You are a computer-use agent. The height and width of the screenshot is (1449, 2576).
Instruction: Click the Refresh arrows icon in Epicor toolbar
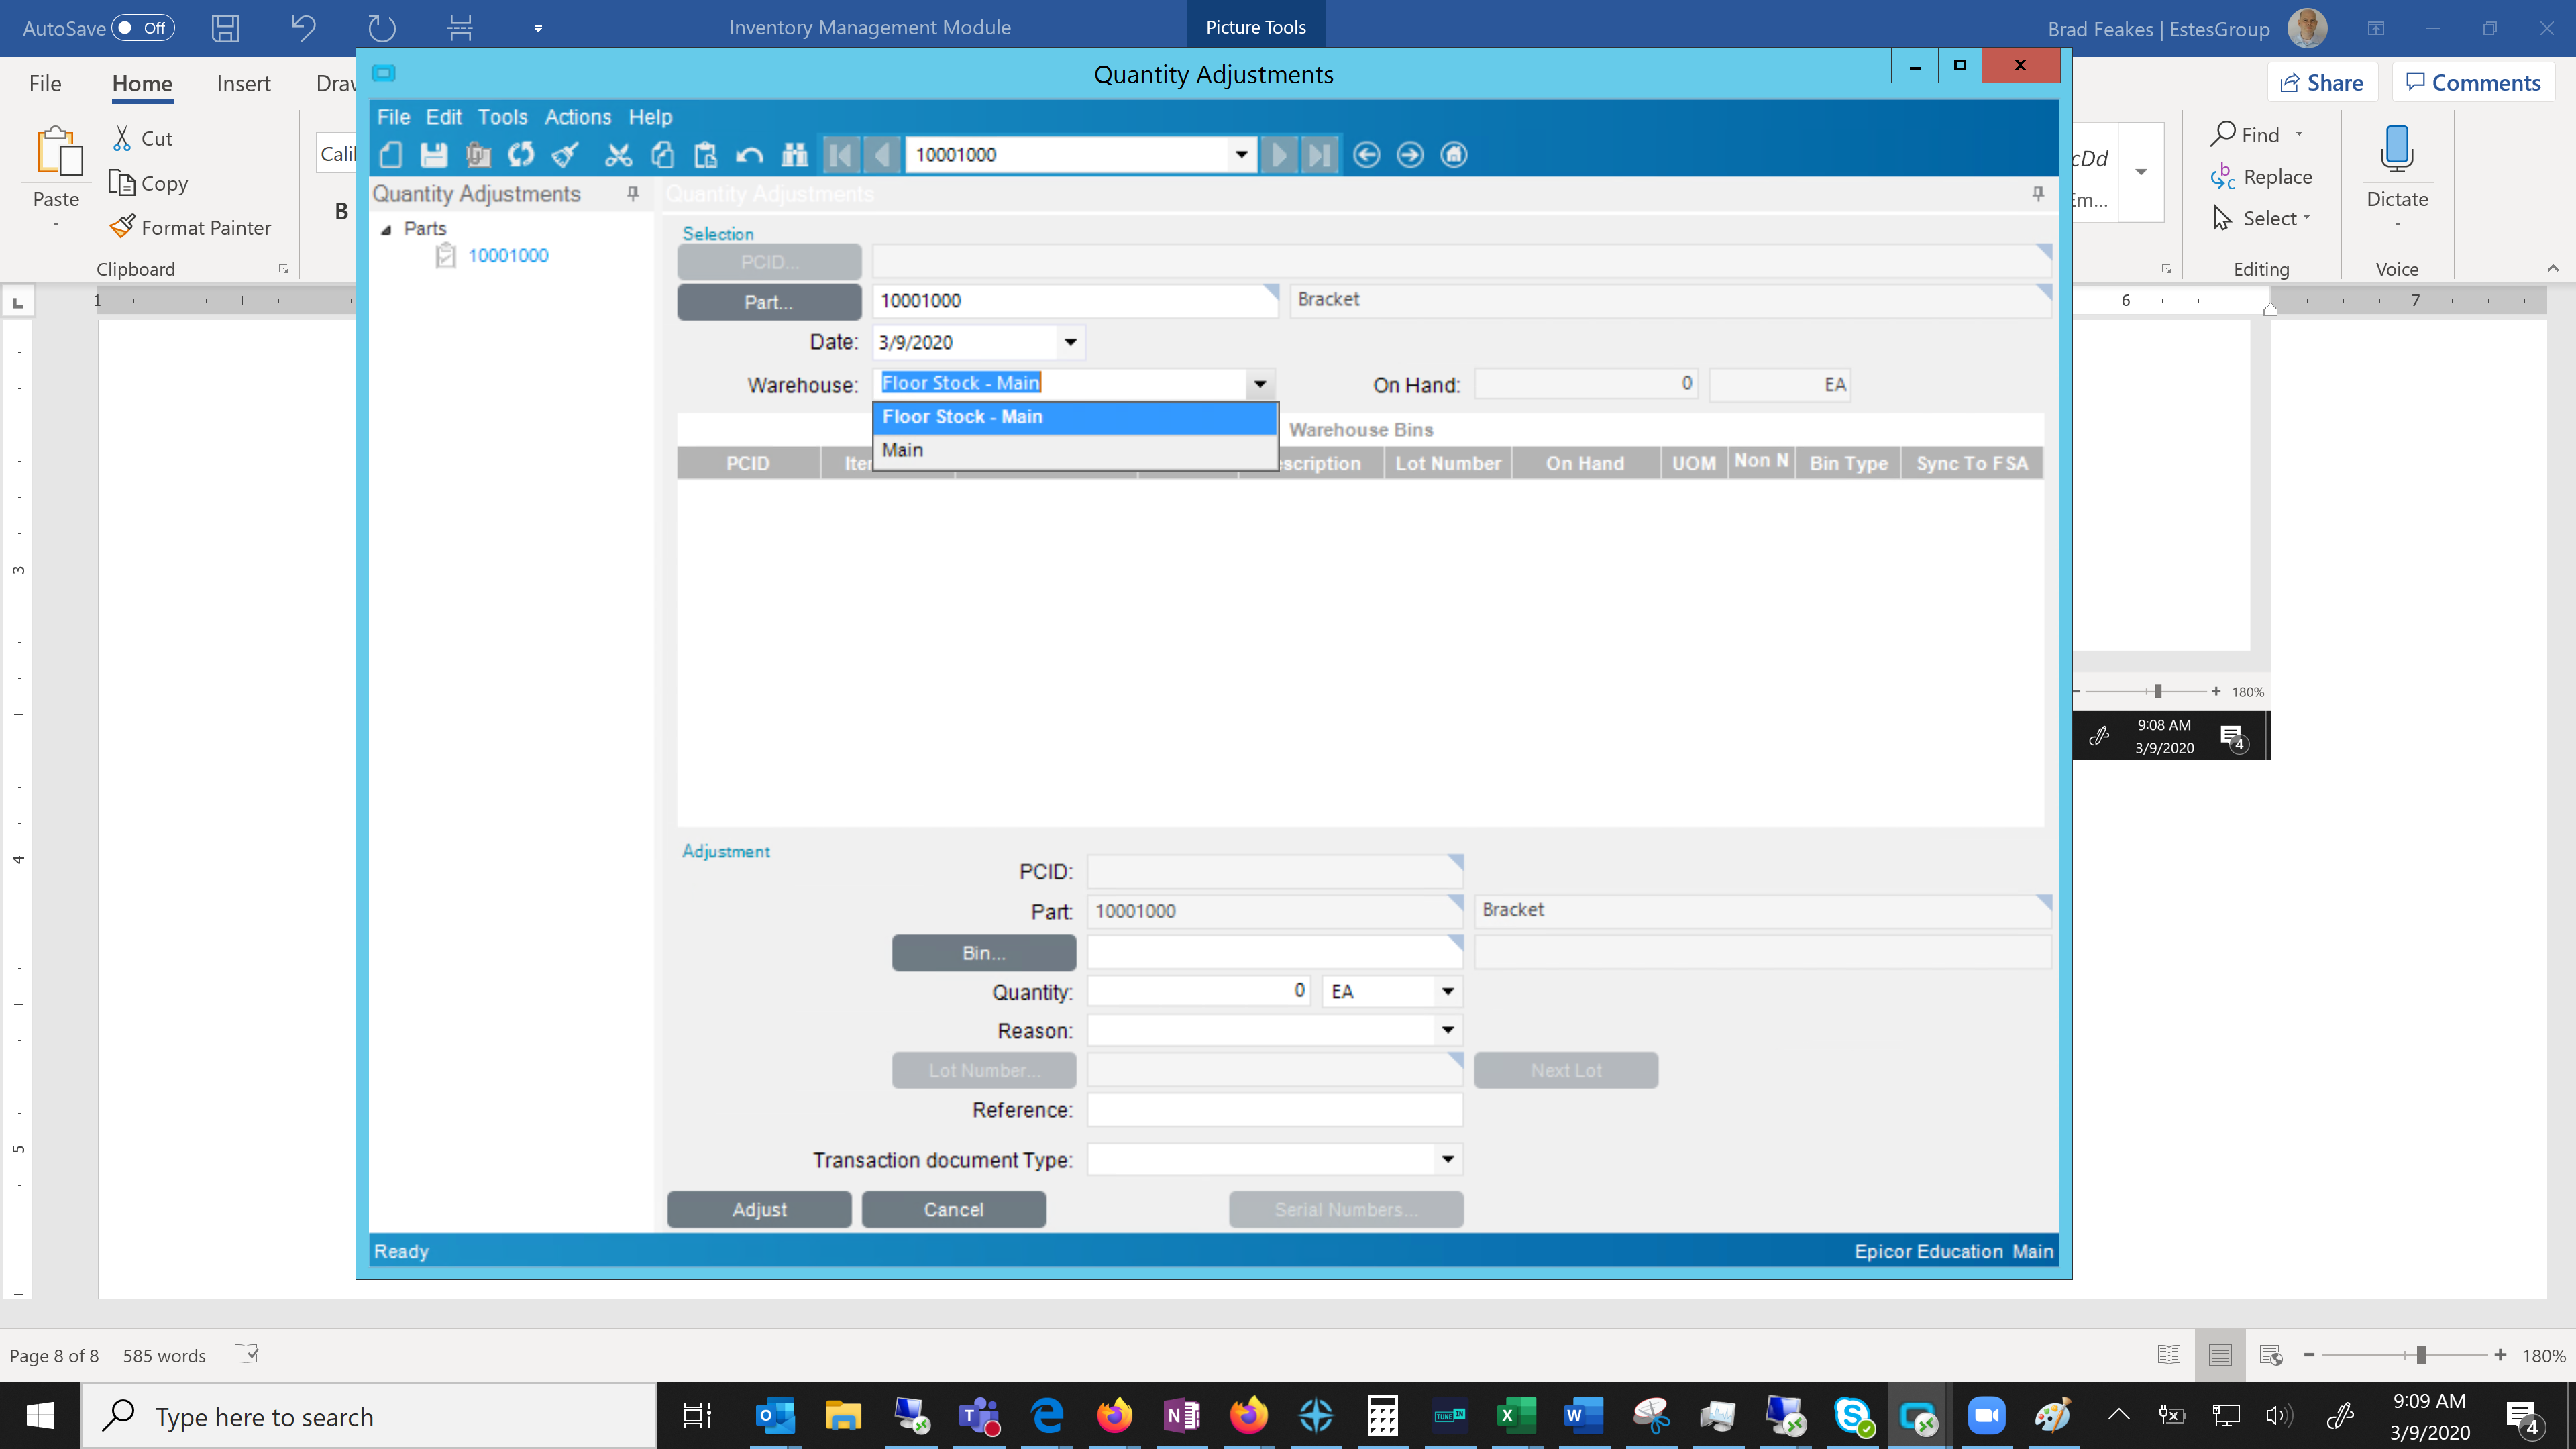(521, 154)
